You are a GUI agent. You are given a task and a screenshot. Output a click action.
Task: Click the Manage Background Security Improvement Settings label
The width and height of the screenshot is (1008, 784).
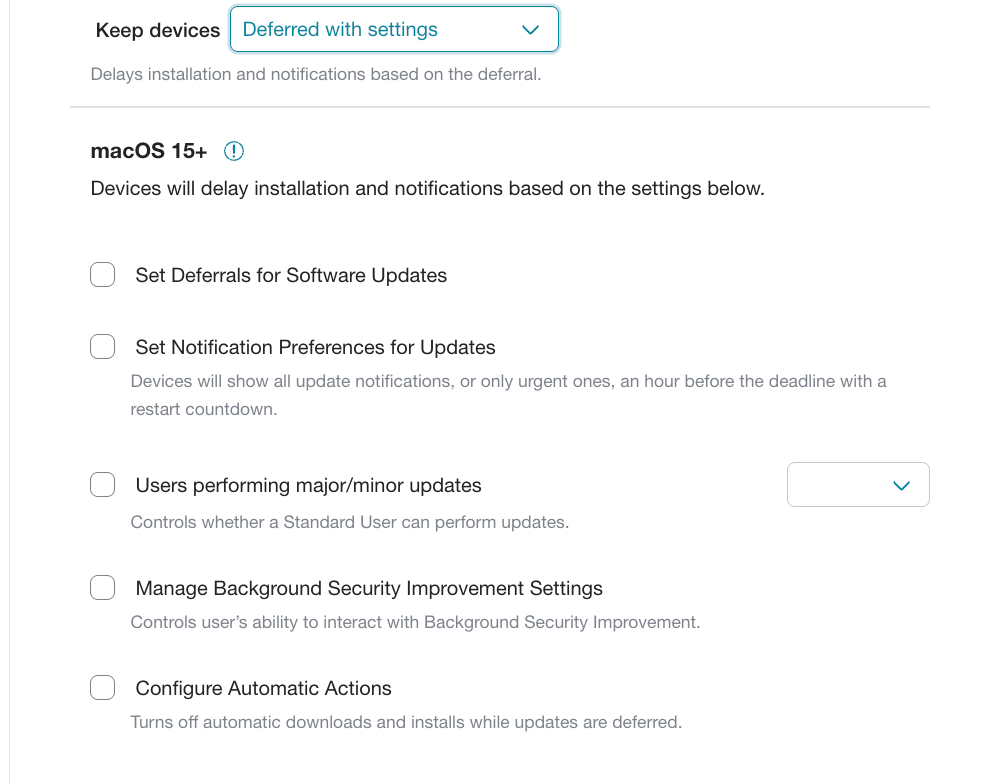[x=369, y=589]
